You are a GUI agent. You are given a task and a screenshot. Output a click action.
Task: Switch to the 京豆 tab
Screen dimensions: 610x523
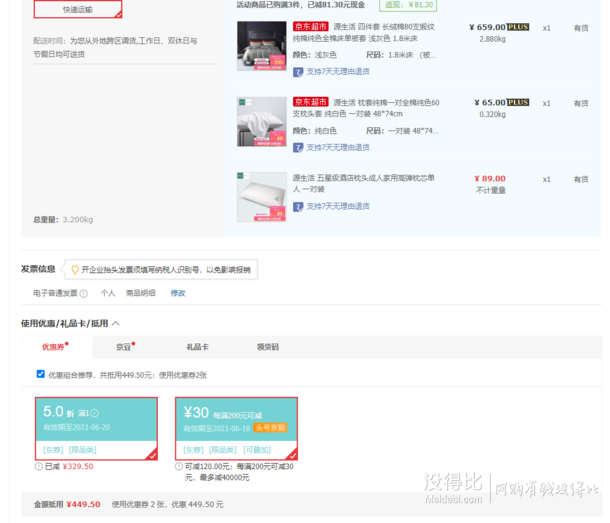click(124, 347)
